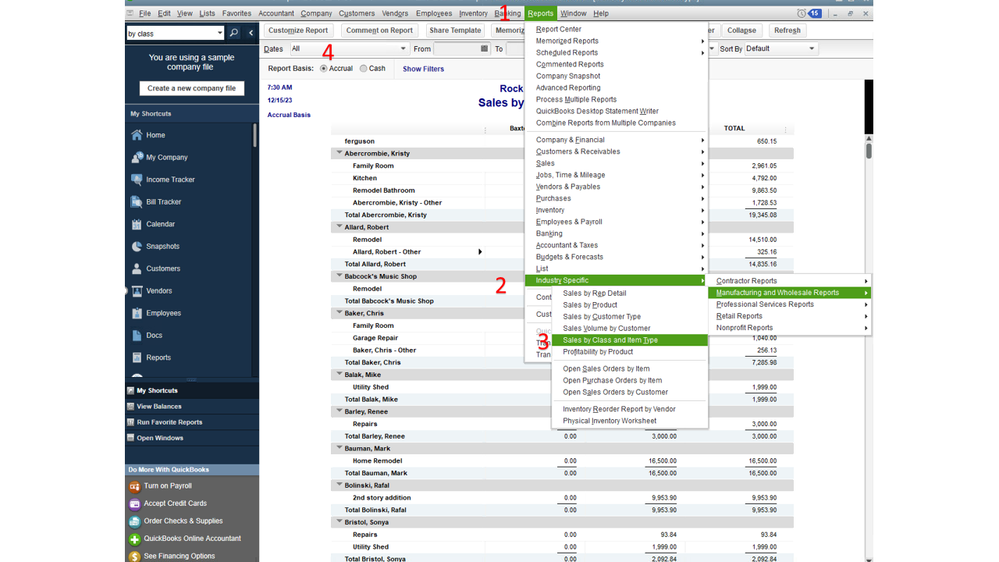
Task: Open the Reports shortcut icon in sidebar
Action: click(136, 357)
